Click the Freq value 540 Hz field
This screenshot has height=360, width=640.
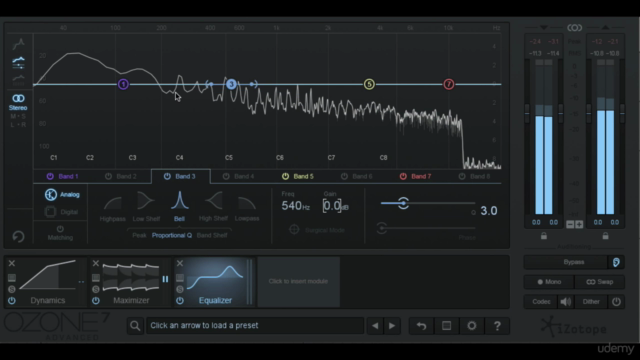[296, 206]
